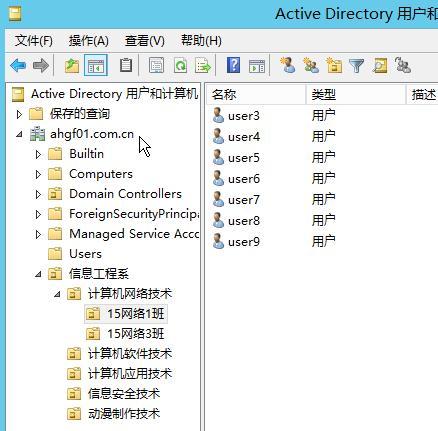Screen dimensions: 438x431
Task: Click the title bar application icon
Action: pos(15,13)
